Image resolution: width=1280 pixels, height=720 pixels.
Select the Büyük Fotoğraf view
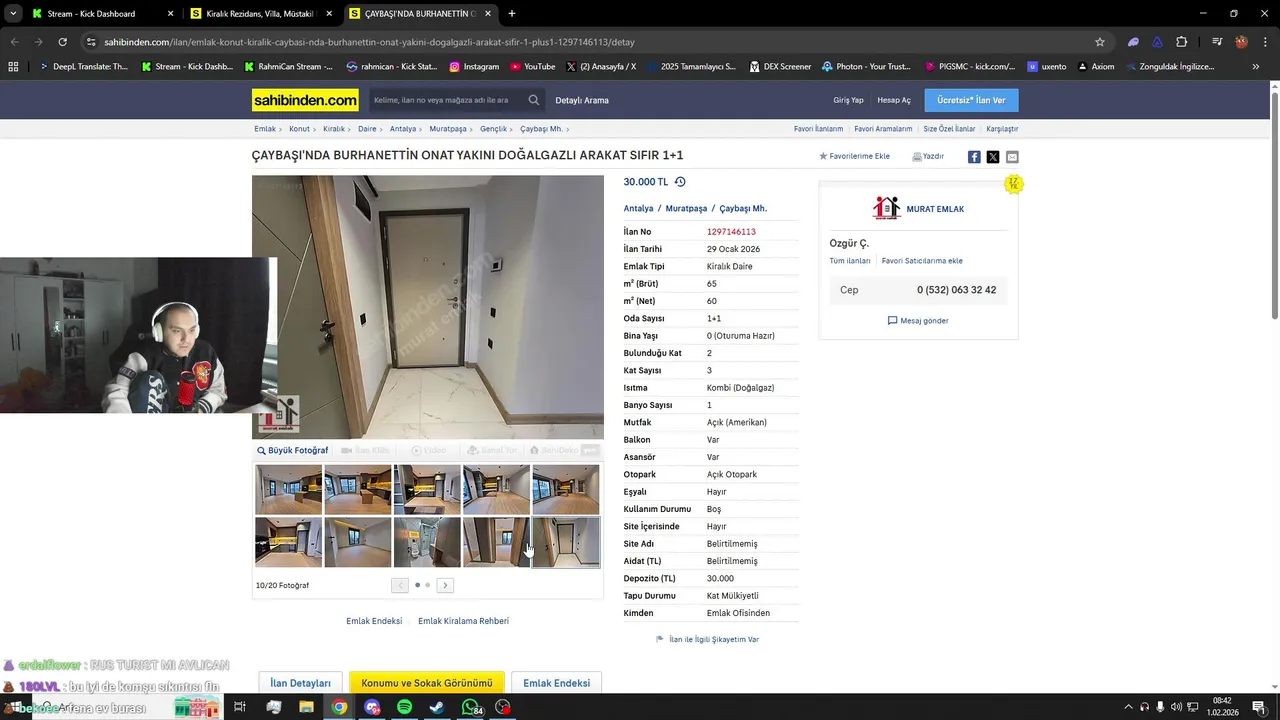tap(292, 451)
